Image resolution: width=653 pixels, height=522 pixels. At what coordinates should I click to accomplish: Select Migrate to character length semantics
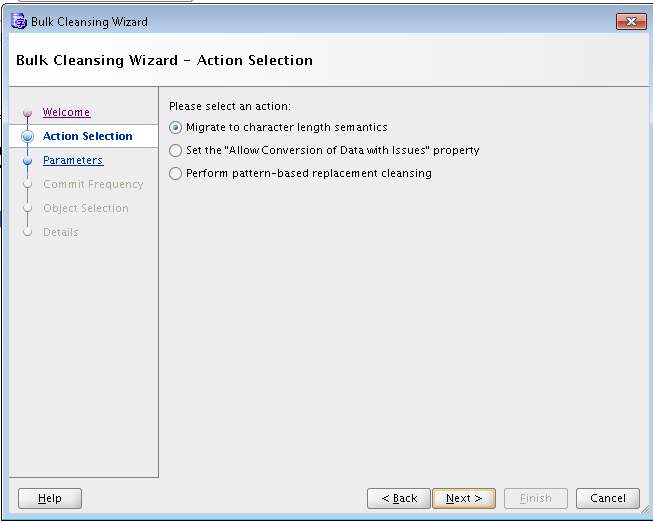pyautogui.click(x=177, y=128)
